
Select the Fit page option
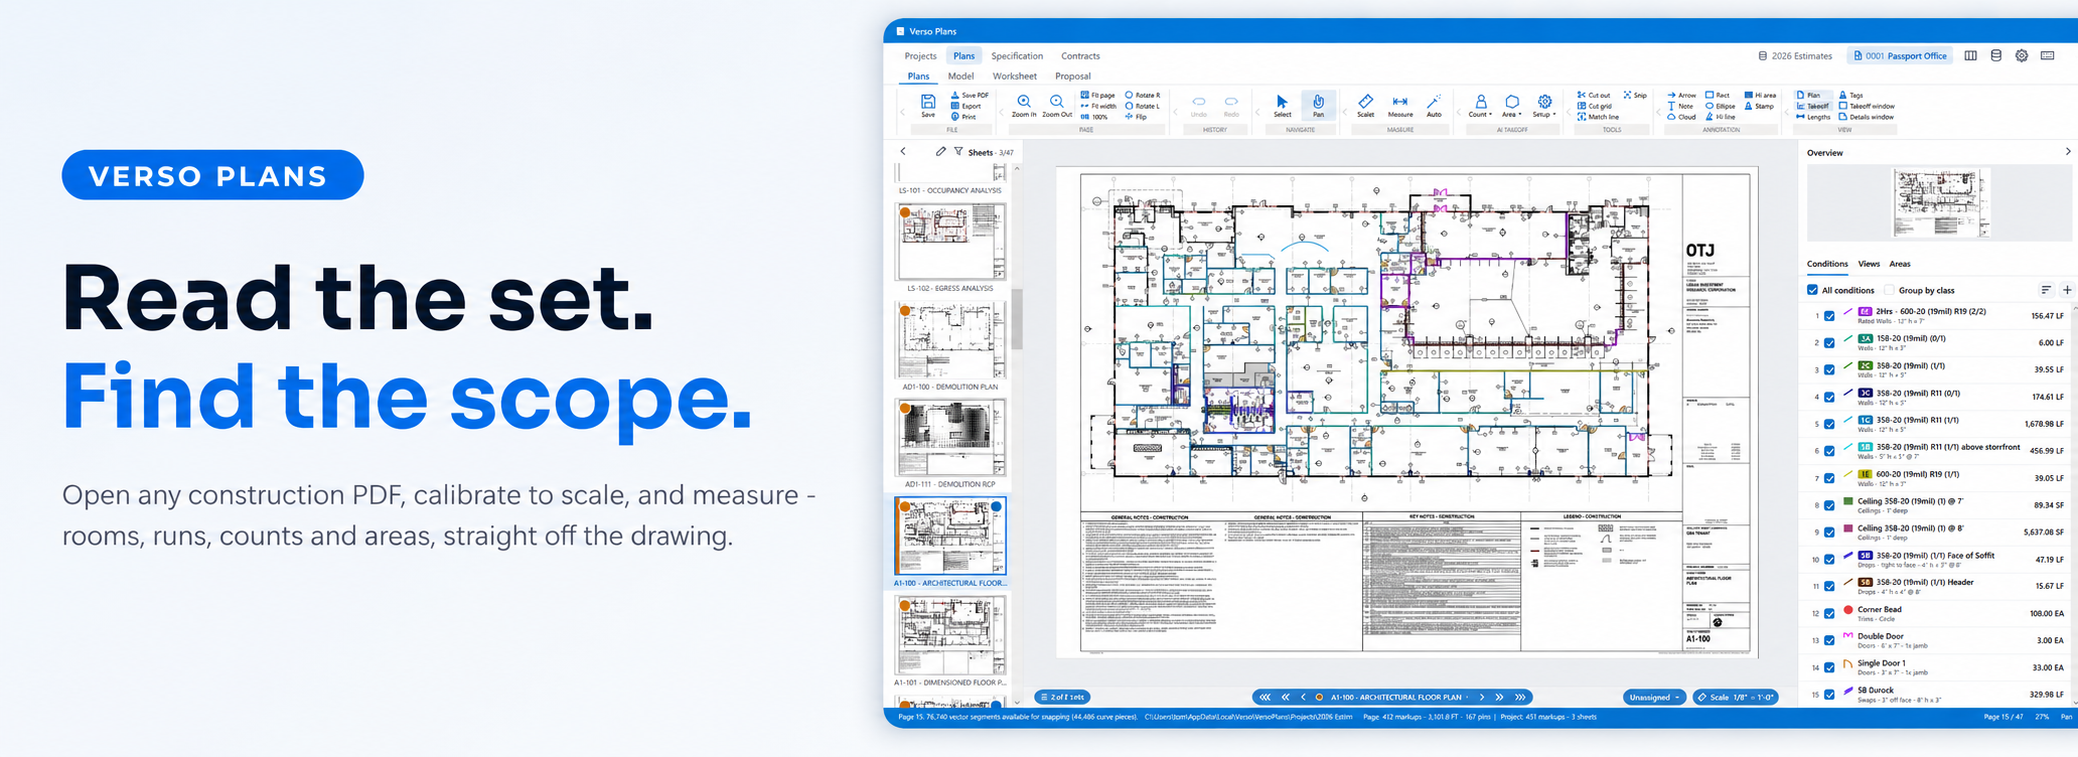coord(1098,95)
